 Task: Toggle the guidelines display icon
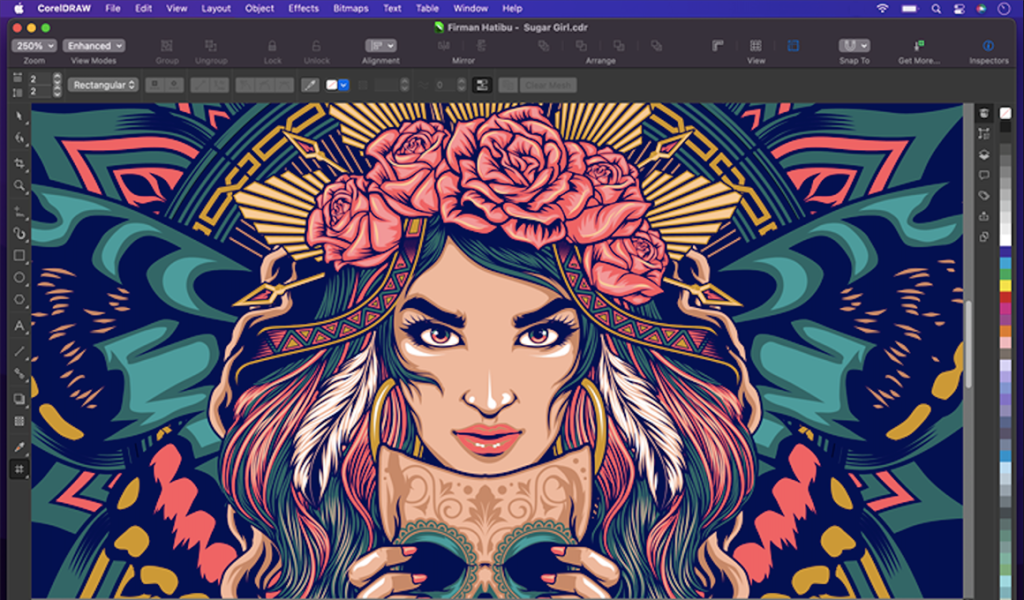[793, 45]
